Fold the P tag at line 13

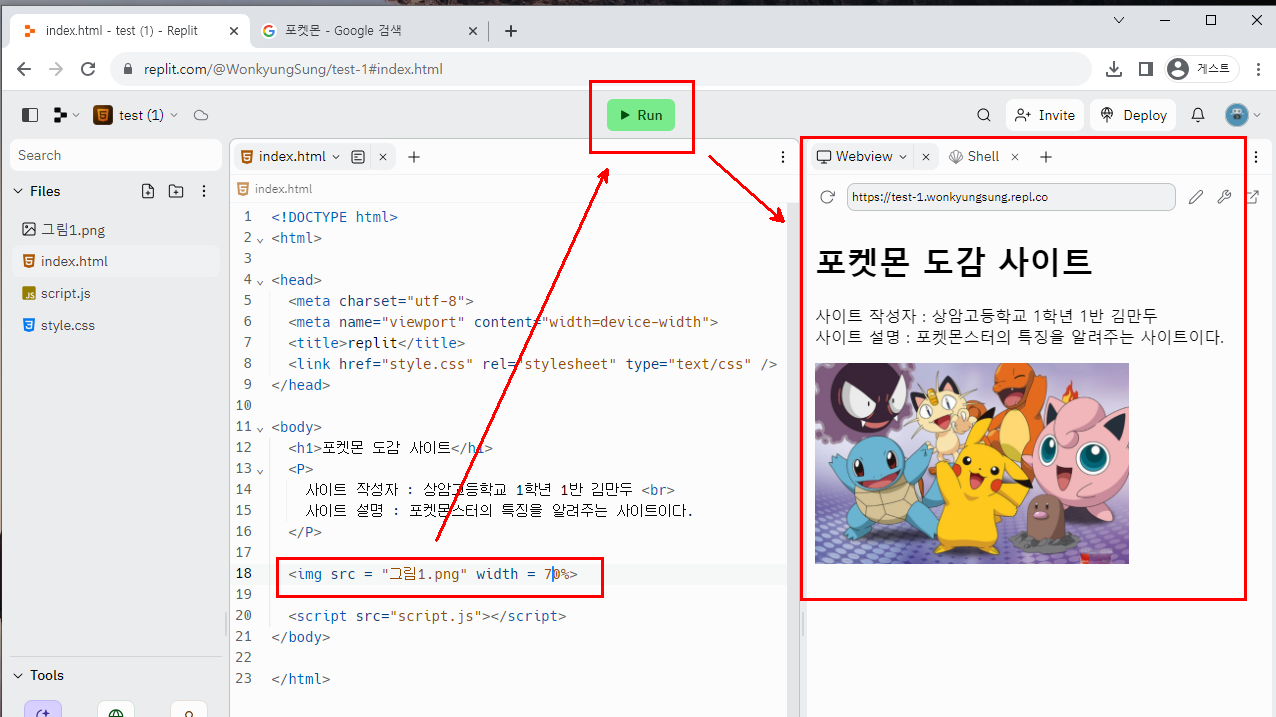coord(260,470)
